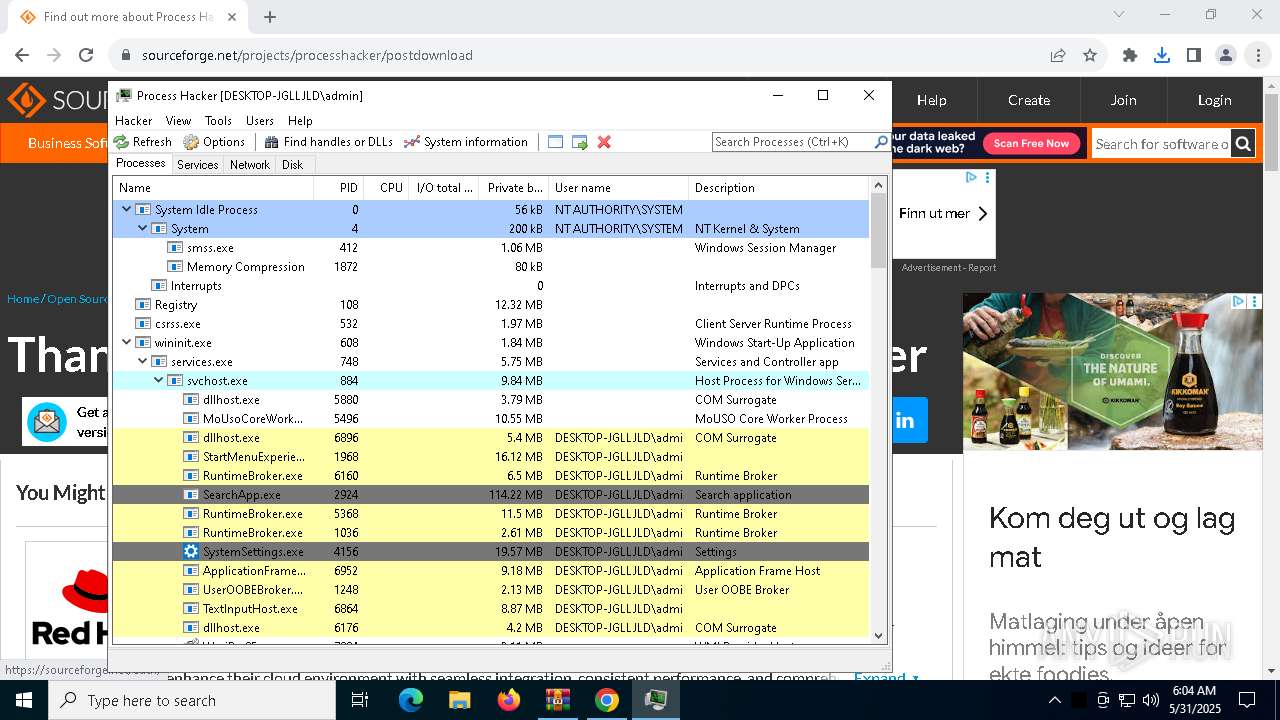Click the SystemSettings.exe gear icon
This screenshot has height=720, width=1280.
191,552
